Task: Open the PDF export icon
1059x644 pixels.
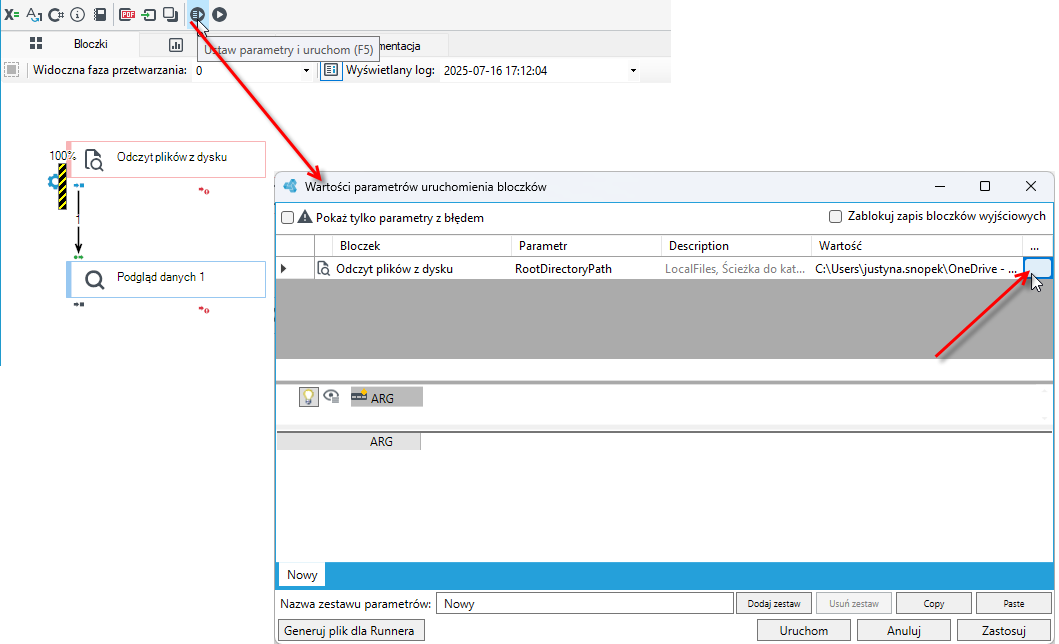Action: point(126,14)
